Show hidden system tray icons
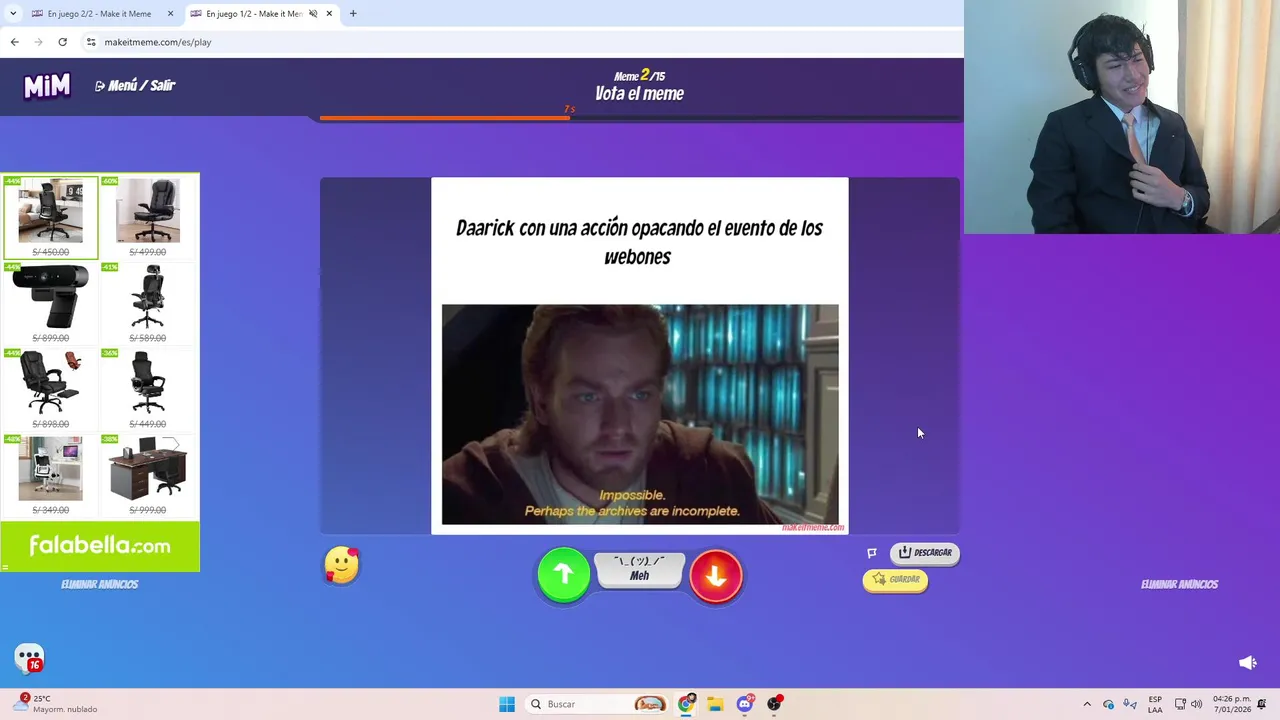This screenshot has width=1280, height=720. coord(1087,704)
